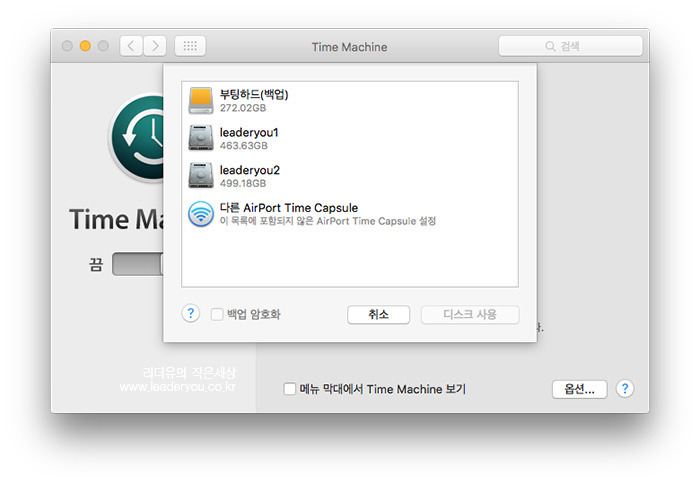Minimize the window with yellow button
The image size is (700, 485).
85,46
